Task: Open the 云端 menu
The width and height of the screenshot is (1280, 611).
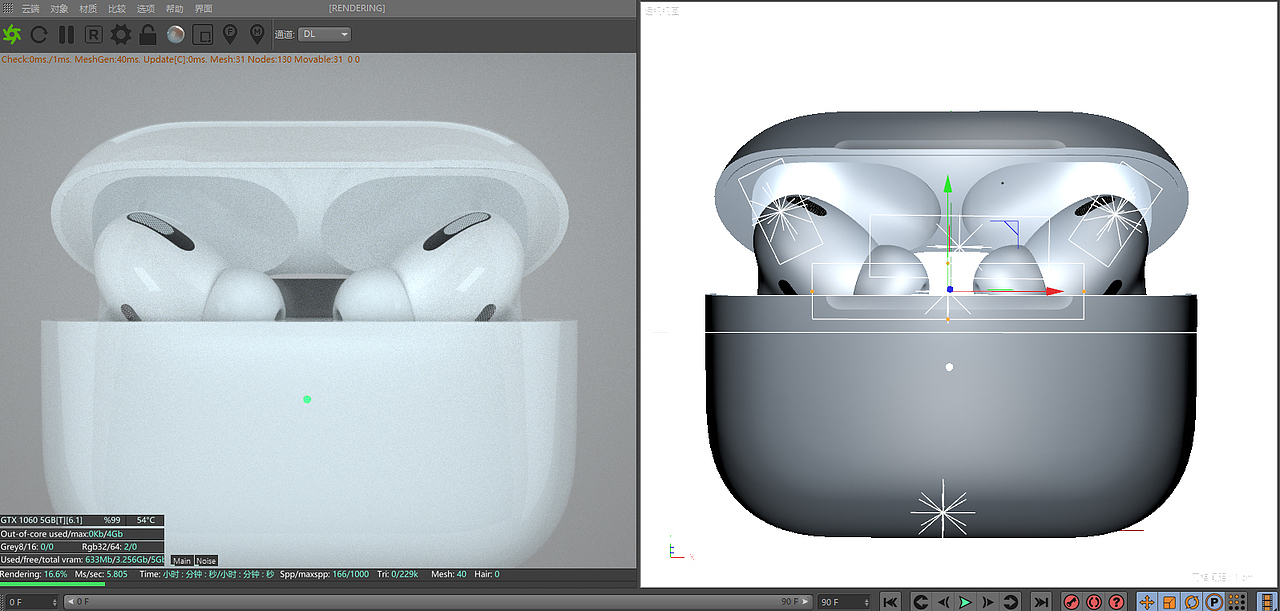Action: point(30,8)
